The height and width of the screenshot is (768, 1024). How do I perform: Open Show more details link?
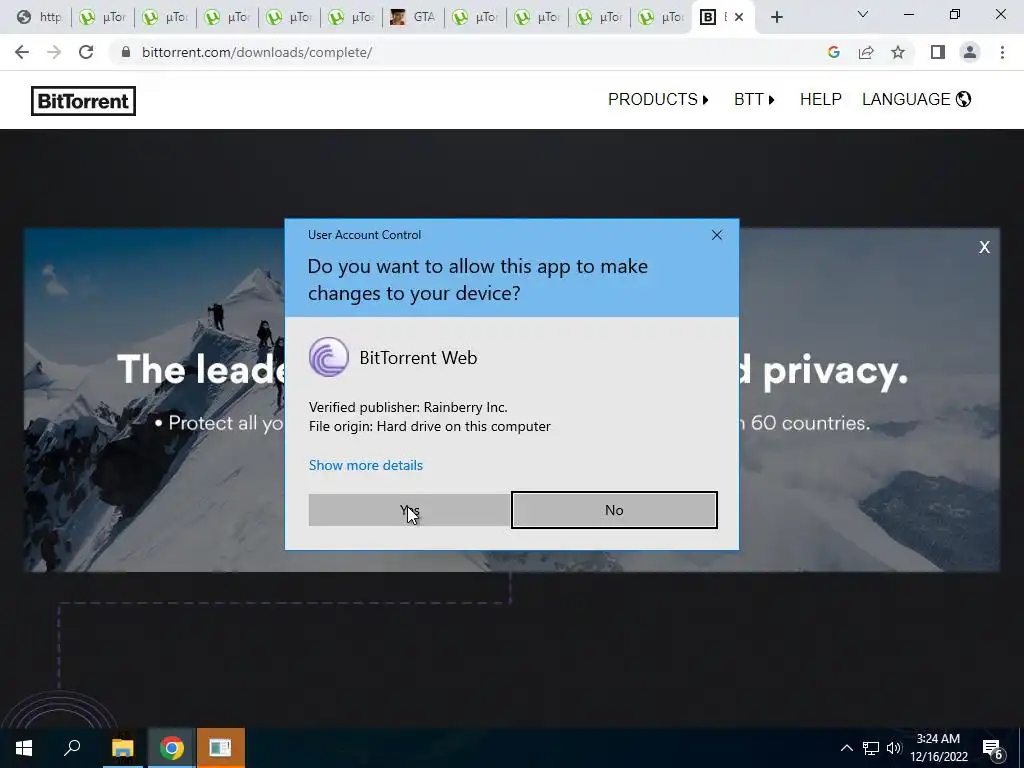coord(366,465)
